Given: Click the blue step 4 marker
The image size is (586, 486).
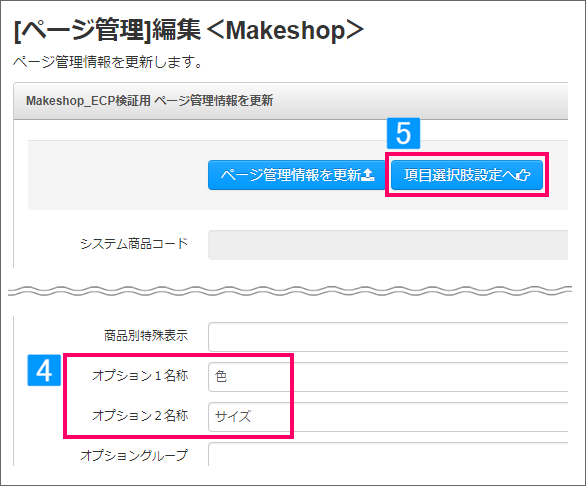Looking at the screenshot, I should pos(44,370).
